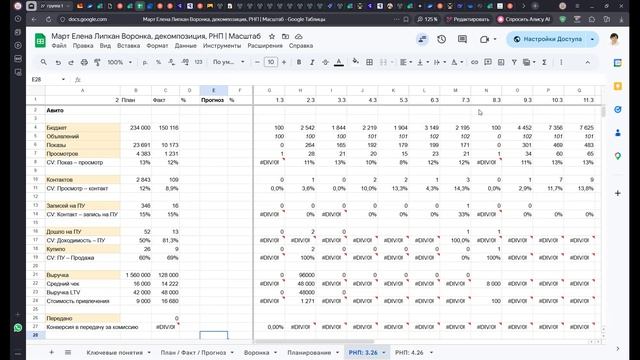The width and height of the screenshot is (640, 360).
Task: Toggle bold formatting
Action: 299,62
